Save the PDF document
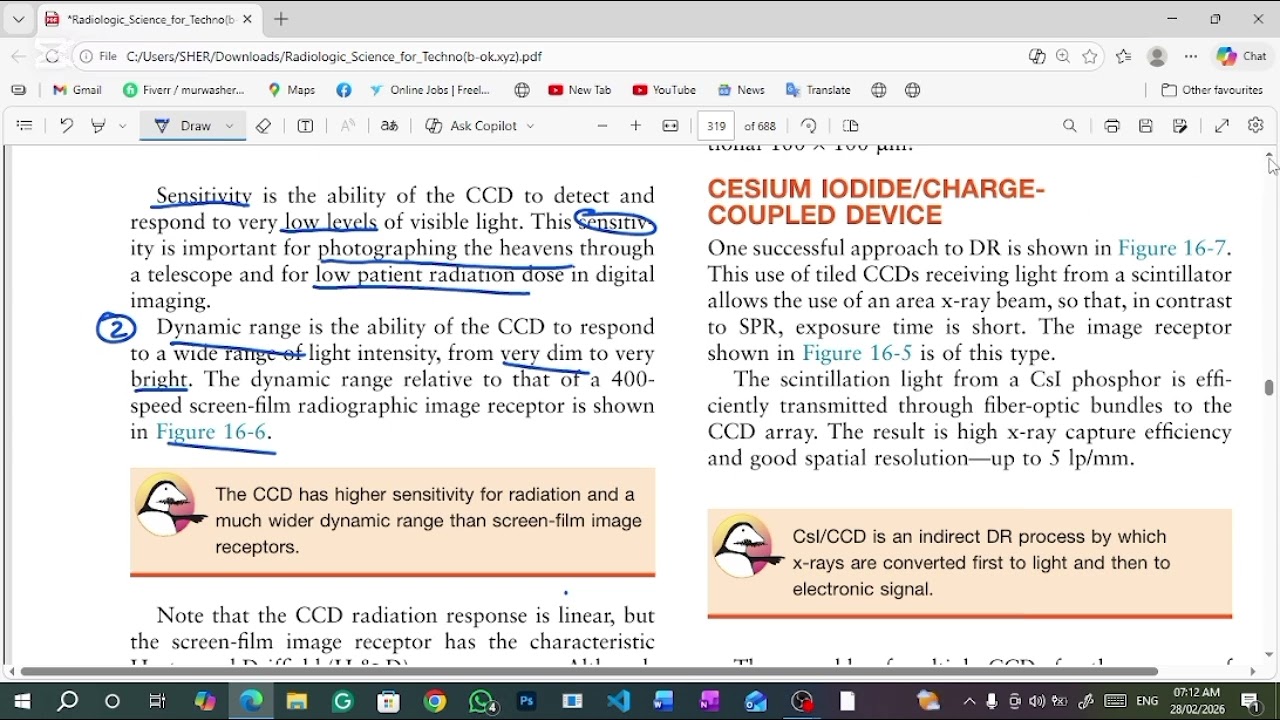Viewport: 1280px width, 720px height. tap(1146, 126)
